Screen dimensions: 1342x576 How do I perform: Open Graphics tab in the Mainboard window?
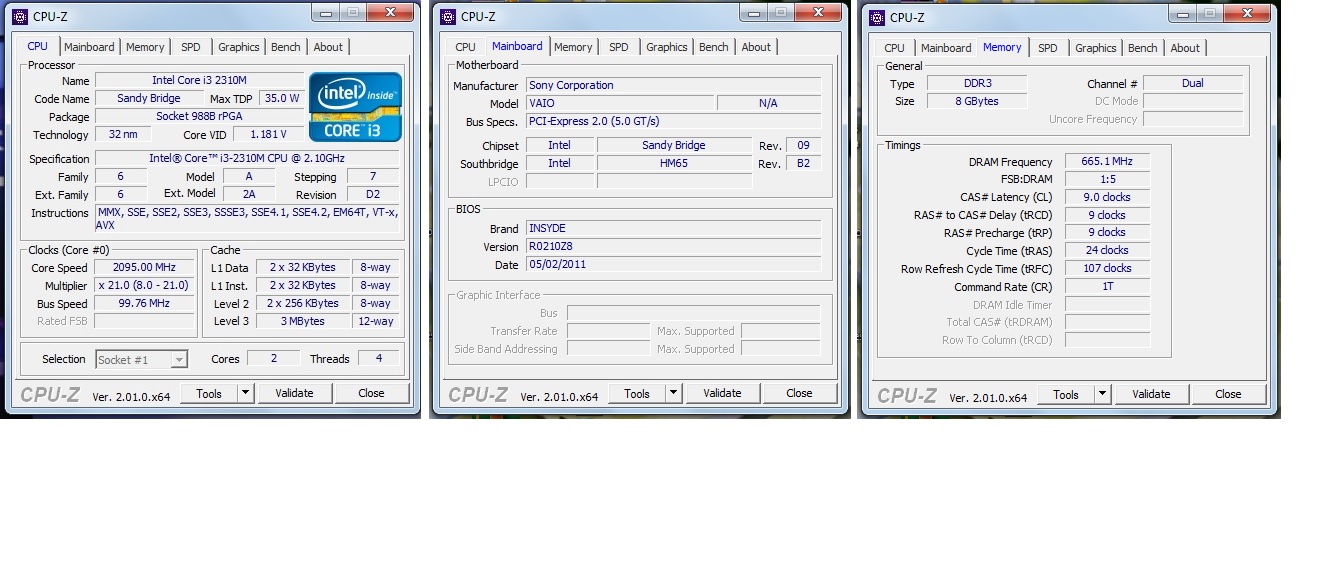(666, 47)
